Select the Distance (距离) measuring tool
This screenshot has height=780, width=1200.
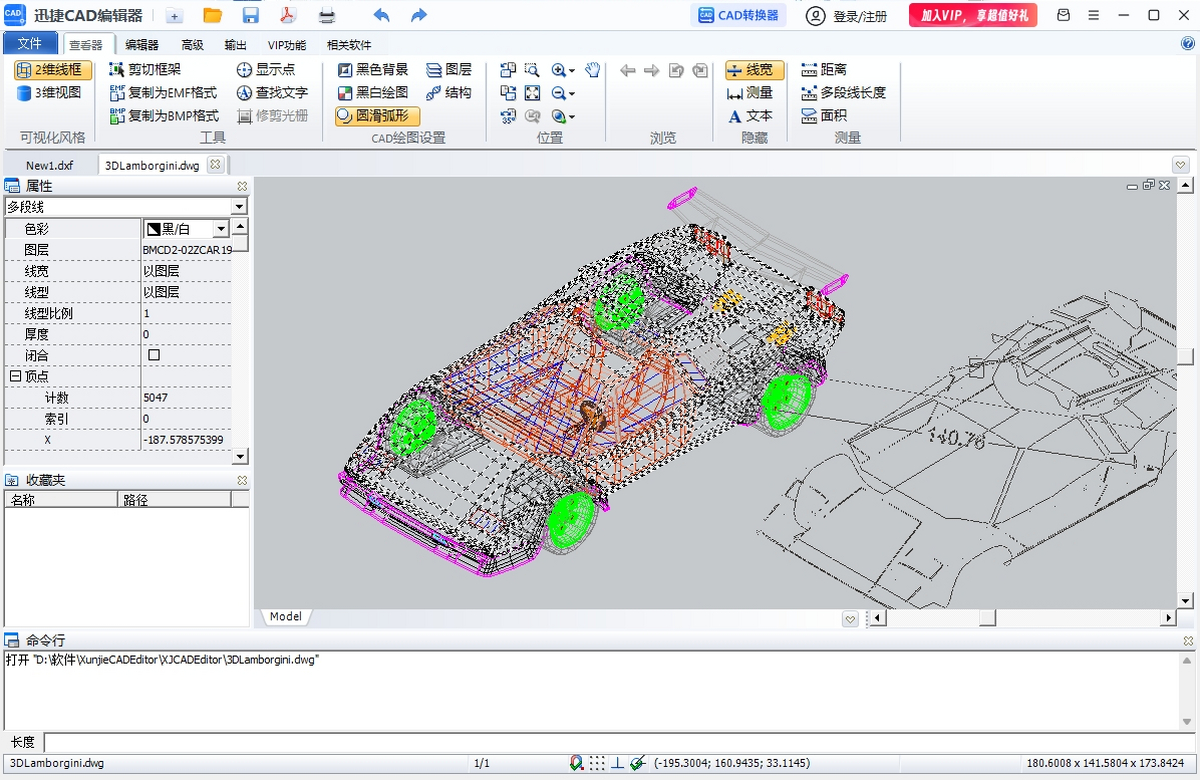pyautogui.click(x=823, y=70)
